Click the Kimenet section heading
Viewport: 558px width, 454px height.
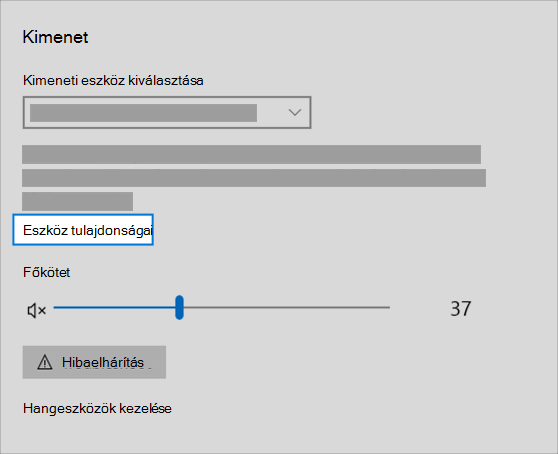[x=55, y=37]
